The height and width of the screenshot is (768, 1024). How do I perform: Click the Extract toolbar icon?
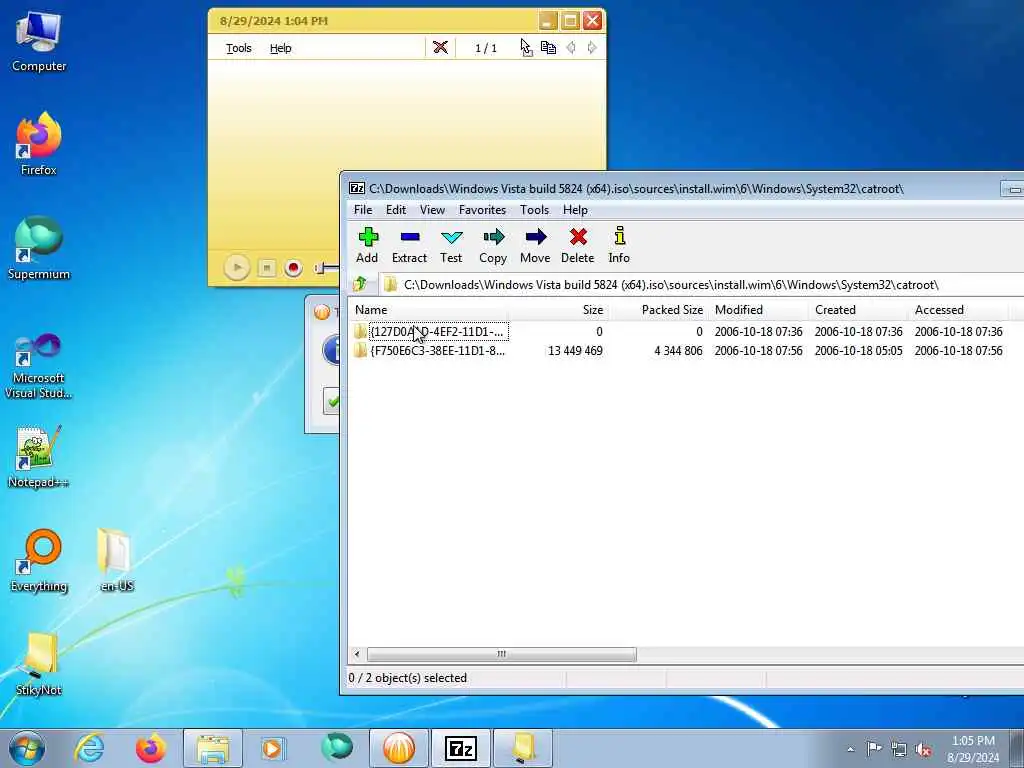[x=409, y=245]
